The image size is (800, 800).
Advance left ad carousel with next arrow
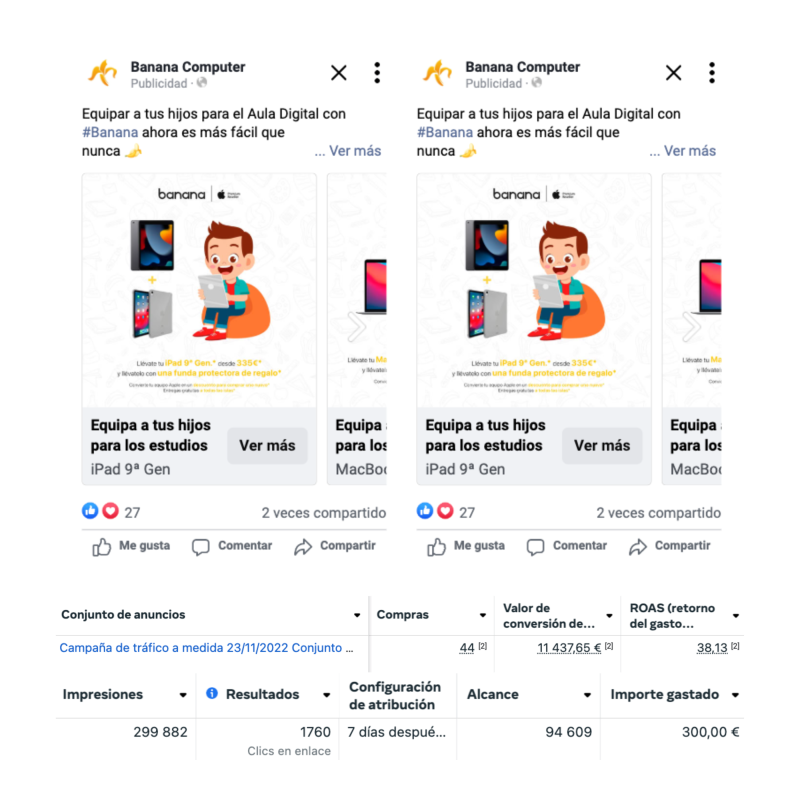[357, 327]
